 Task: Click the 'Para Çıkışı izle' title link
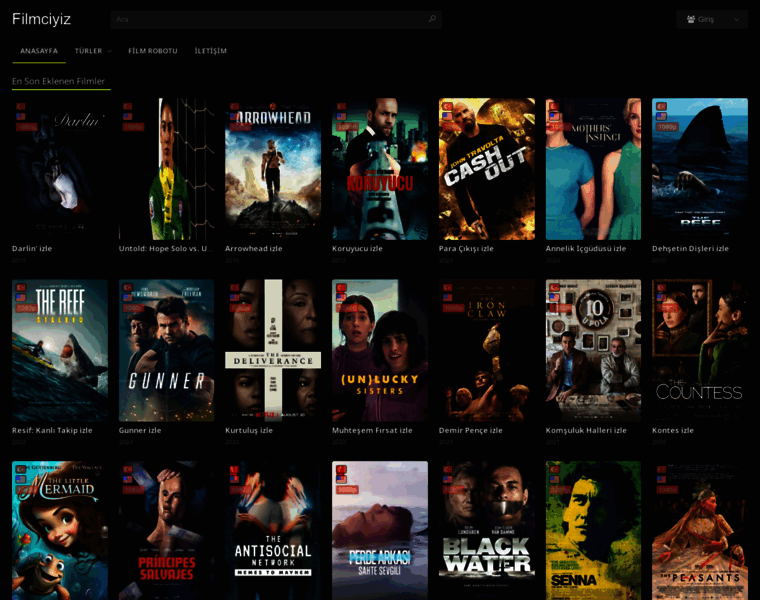tap(466, 249)
